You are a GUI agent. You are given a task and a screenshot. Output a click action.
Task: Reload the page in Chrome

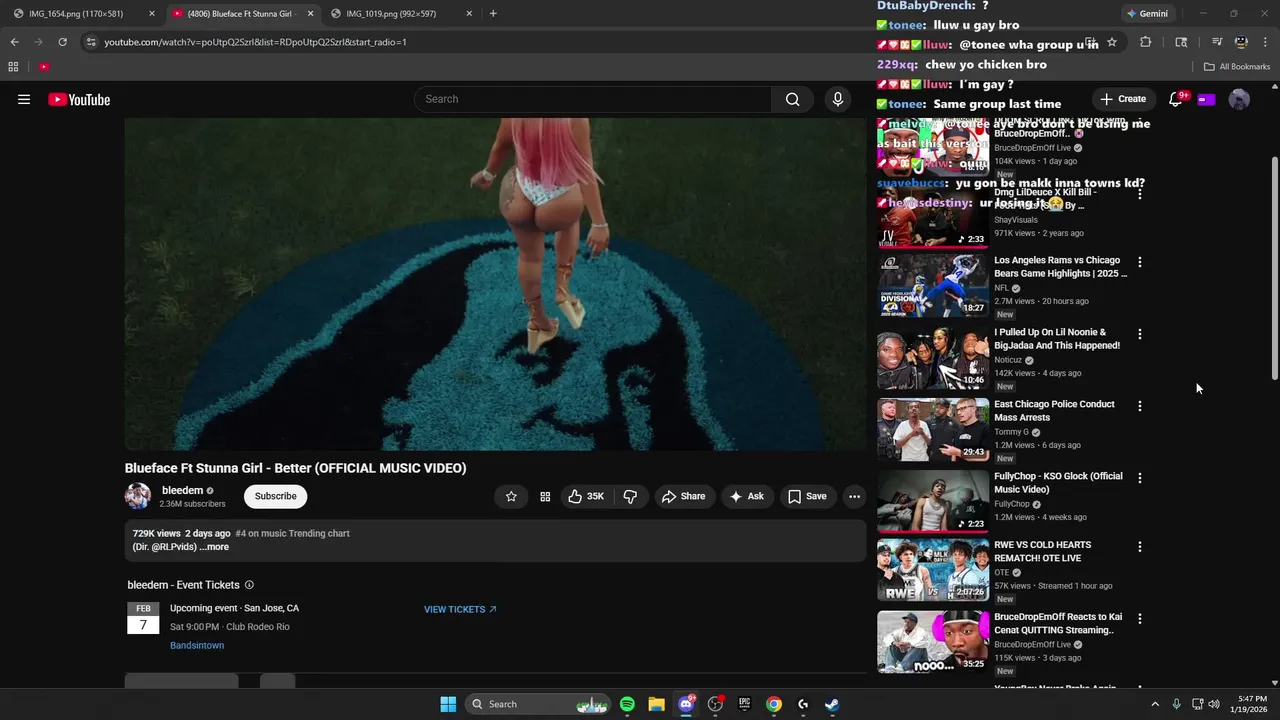coord(62,42)
